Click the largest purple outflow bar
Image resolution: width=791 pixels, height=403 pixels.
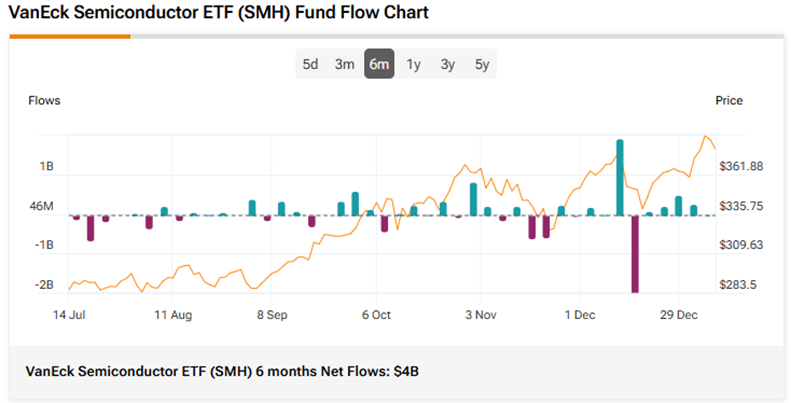click(x=634, y=253)
